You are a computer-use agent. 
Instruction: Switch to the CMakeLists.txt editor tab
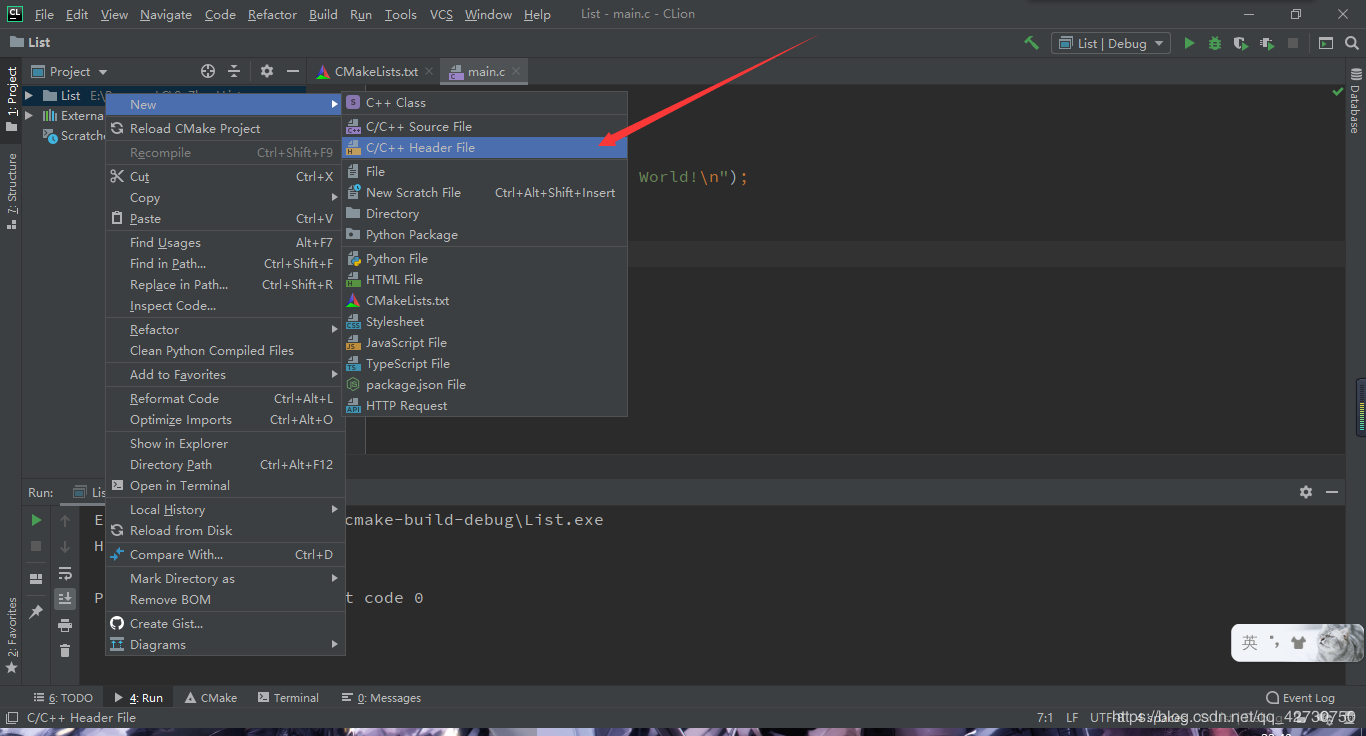[x=375, y=72]
